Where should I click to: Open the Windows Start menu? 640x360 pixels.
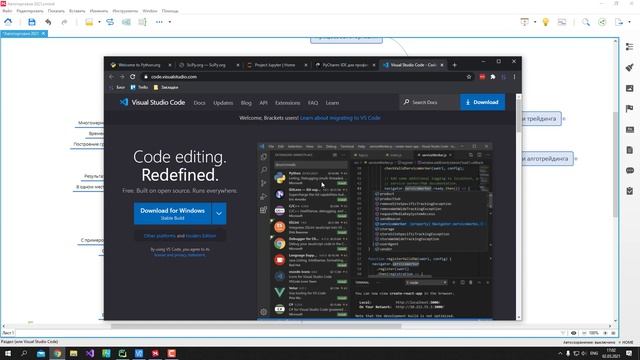[x=7, y=353]
